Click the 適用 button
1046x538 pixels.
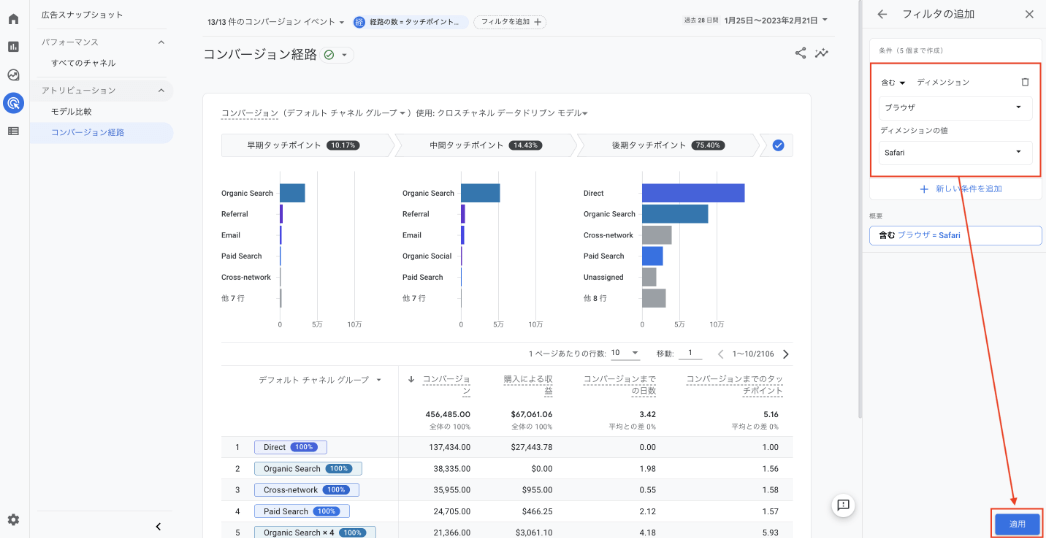pyautogui.click(x=1017, y=524)
